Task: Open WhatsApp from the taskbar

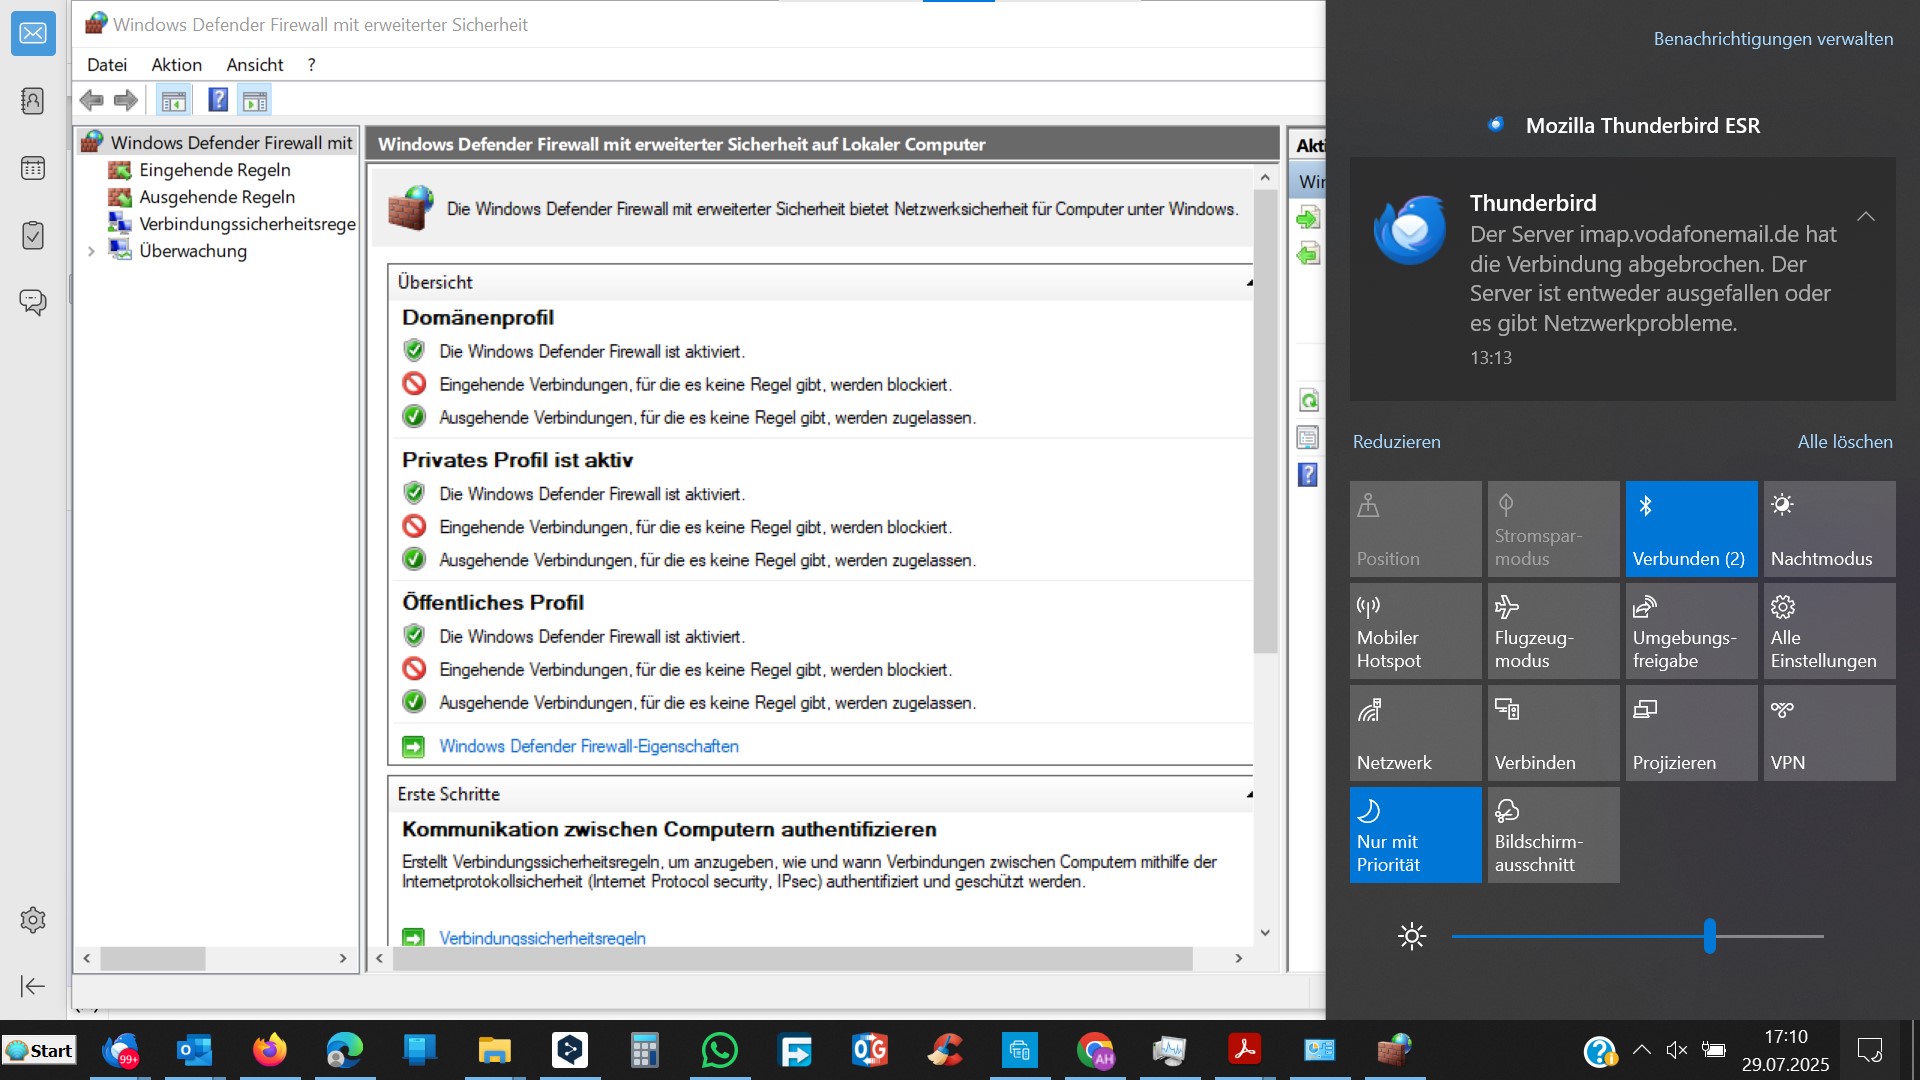Action: click(x=719, y=1050)
